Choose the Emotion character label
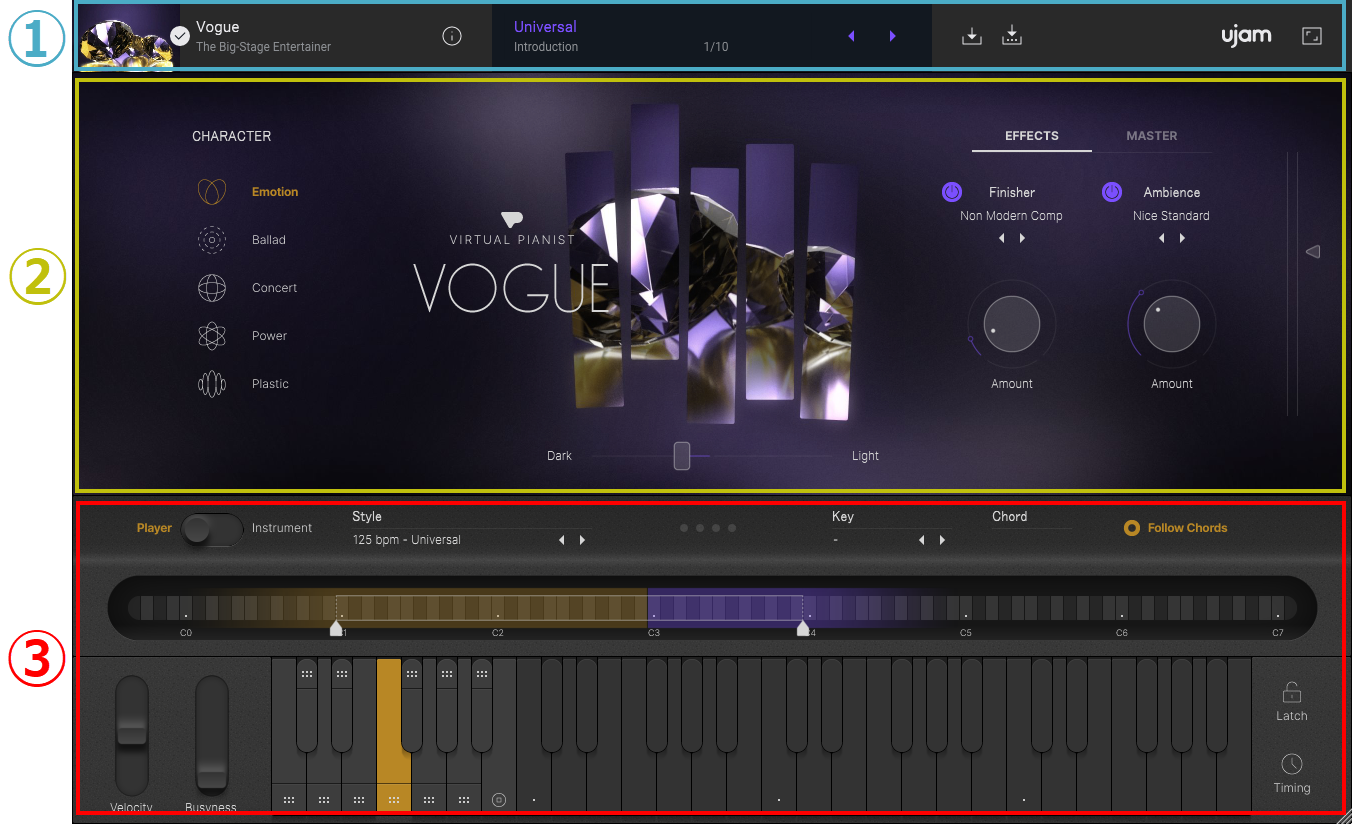The height and width of the screenshot is (824, 1352). [x=275, y=192]
